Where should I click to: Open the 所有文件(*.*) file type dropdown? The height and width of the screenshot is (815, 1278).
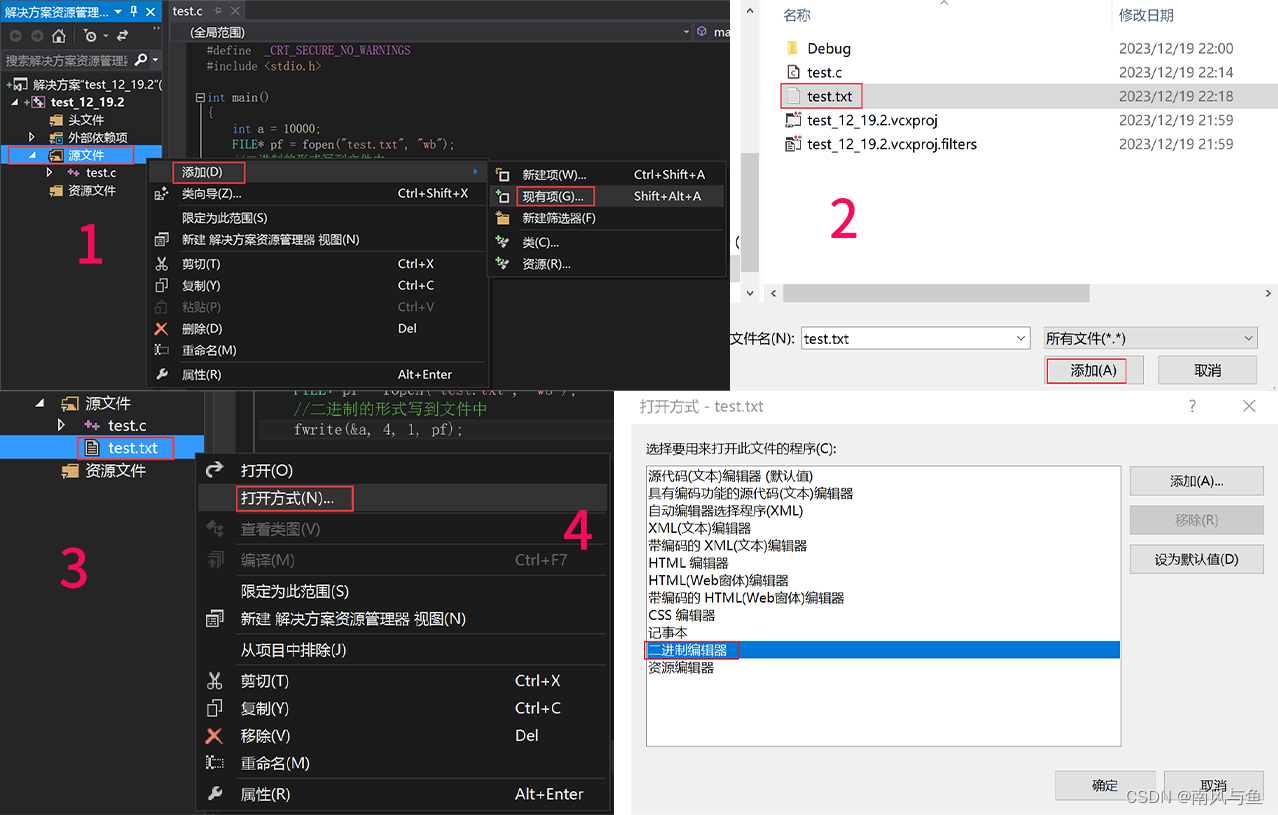tap(1247, 338)
